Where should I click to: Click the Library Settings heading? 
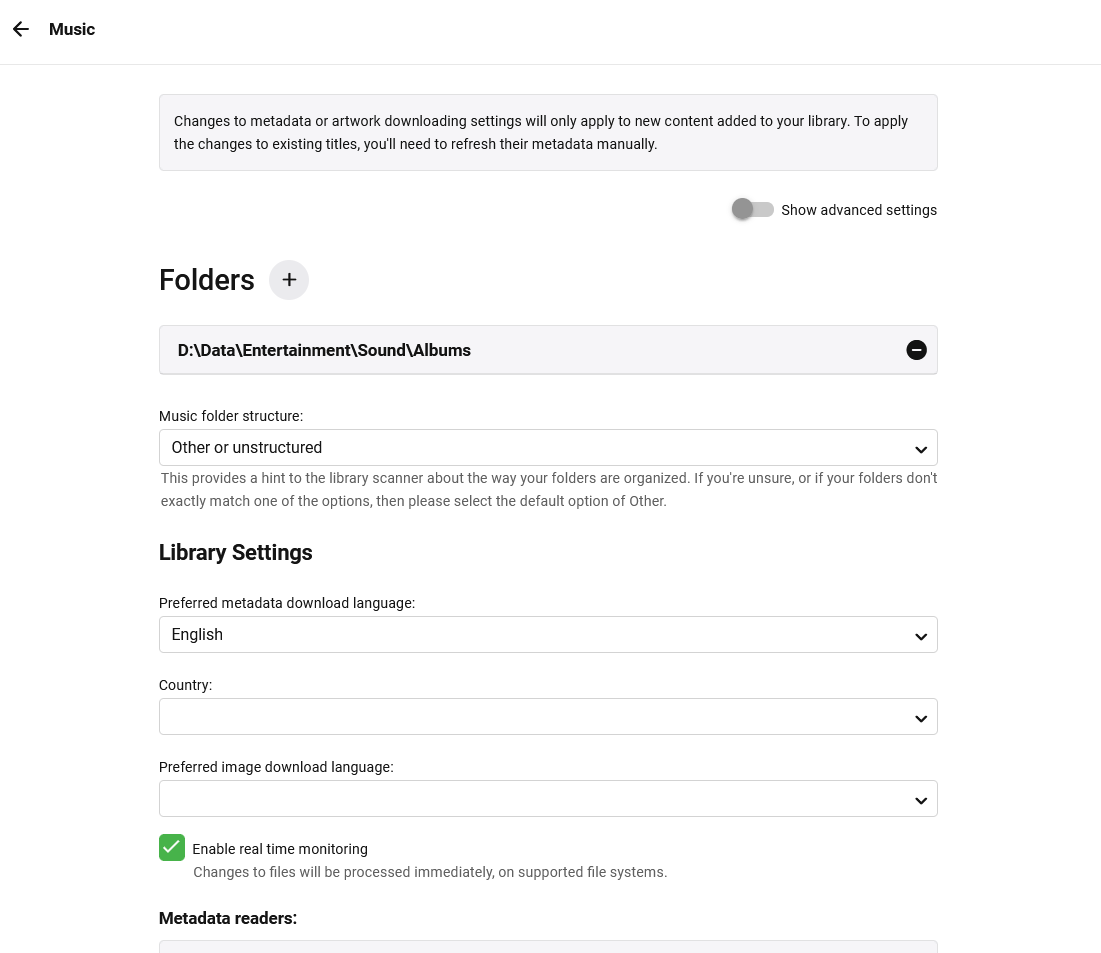point(236,552)
